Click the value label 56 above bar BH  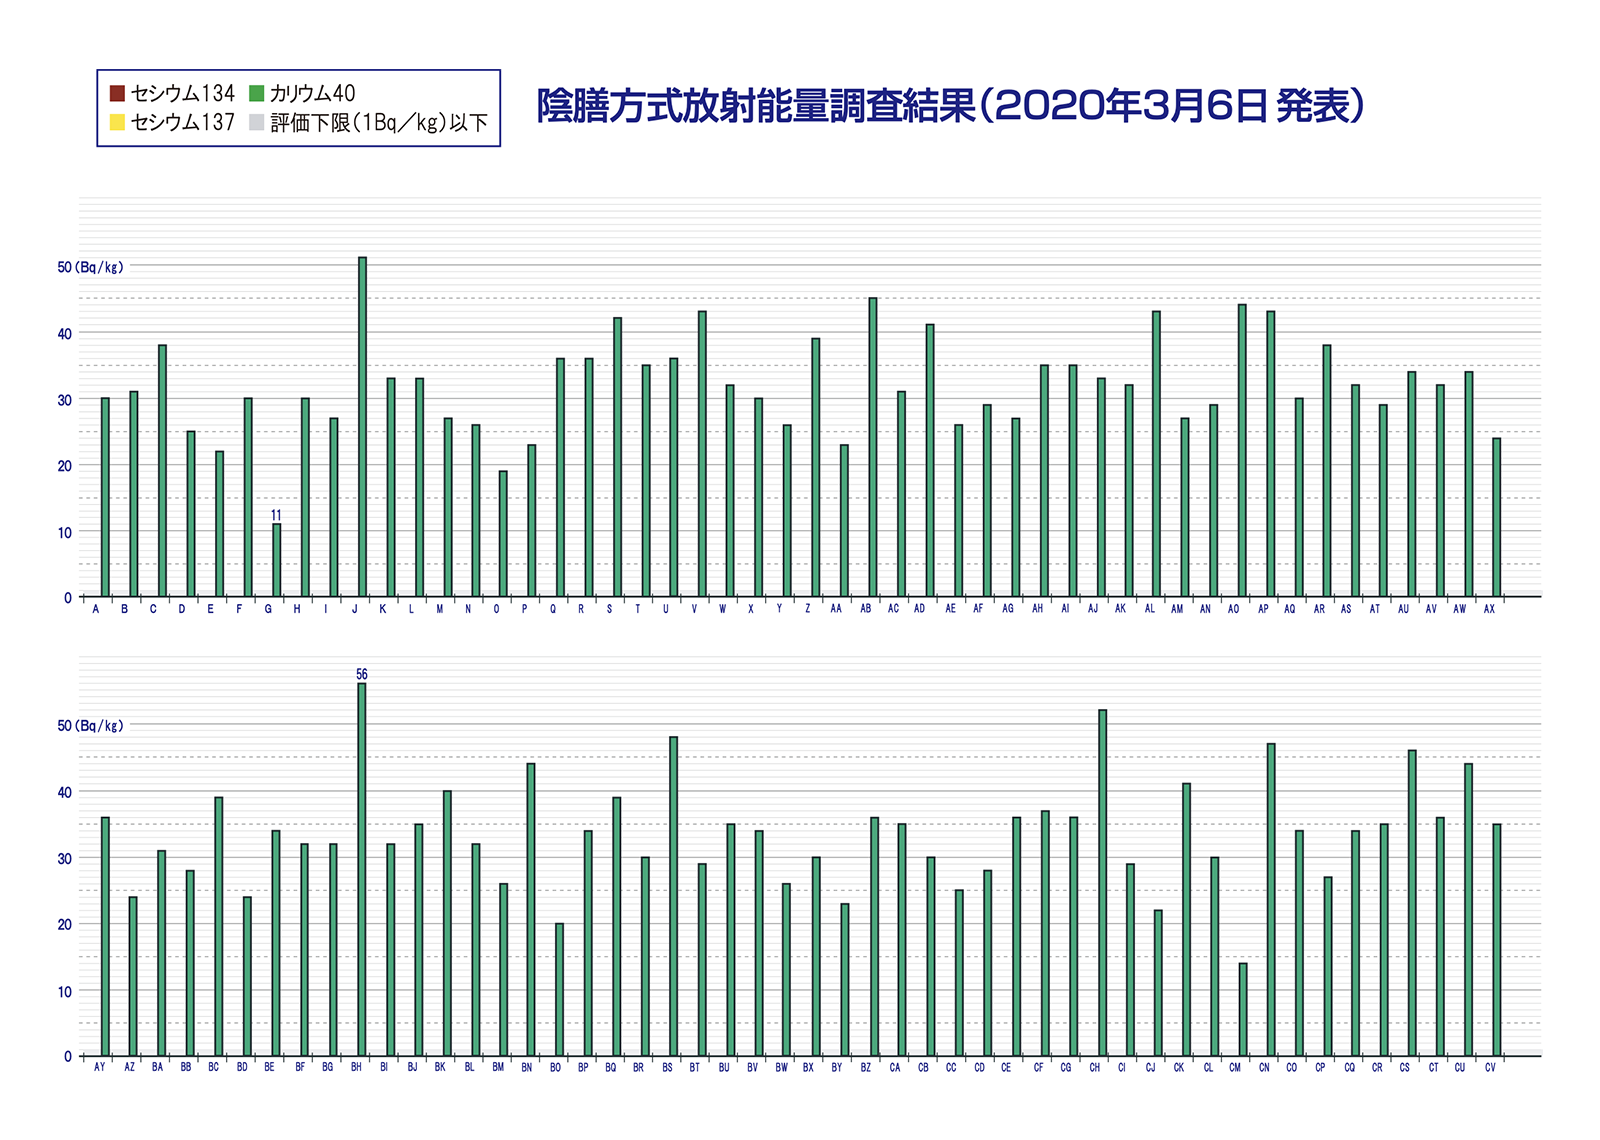point(362,675)
